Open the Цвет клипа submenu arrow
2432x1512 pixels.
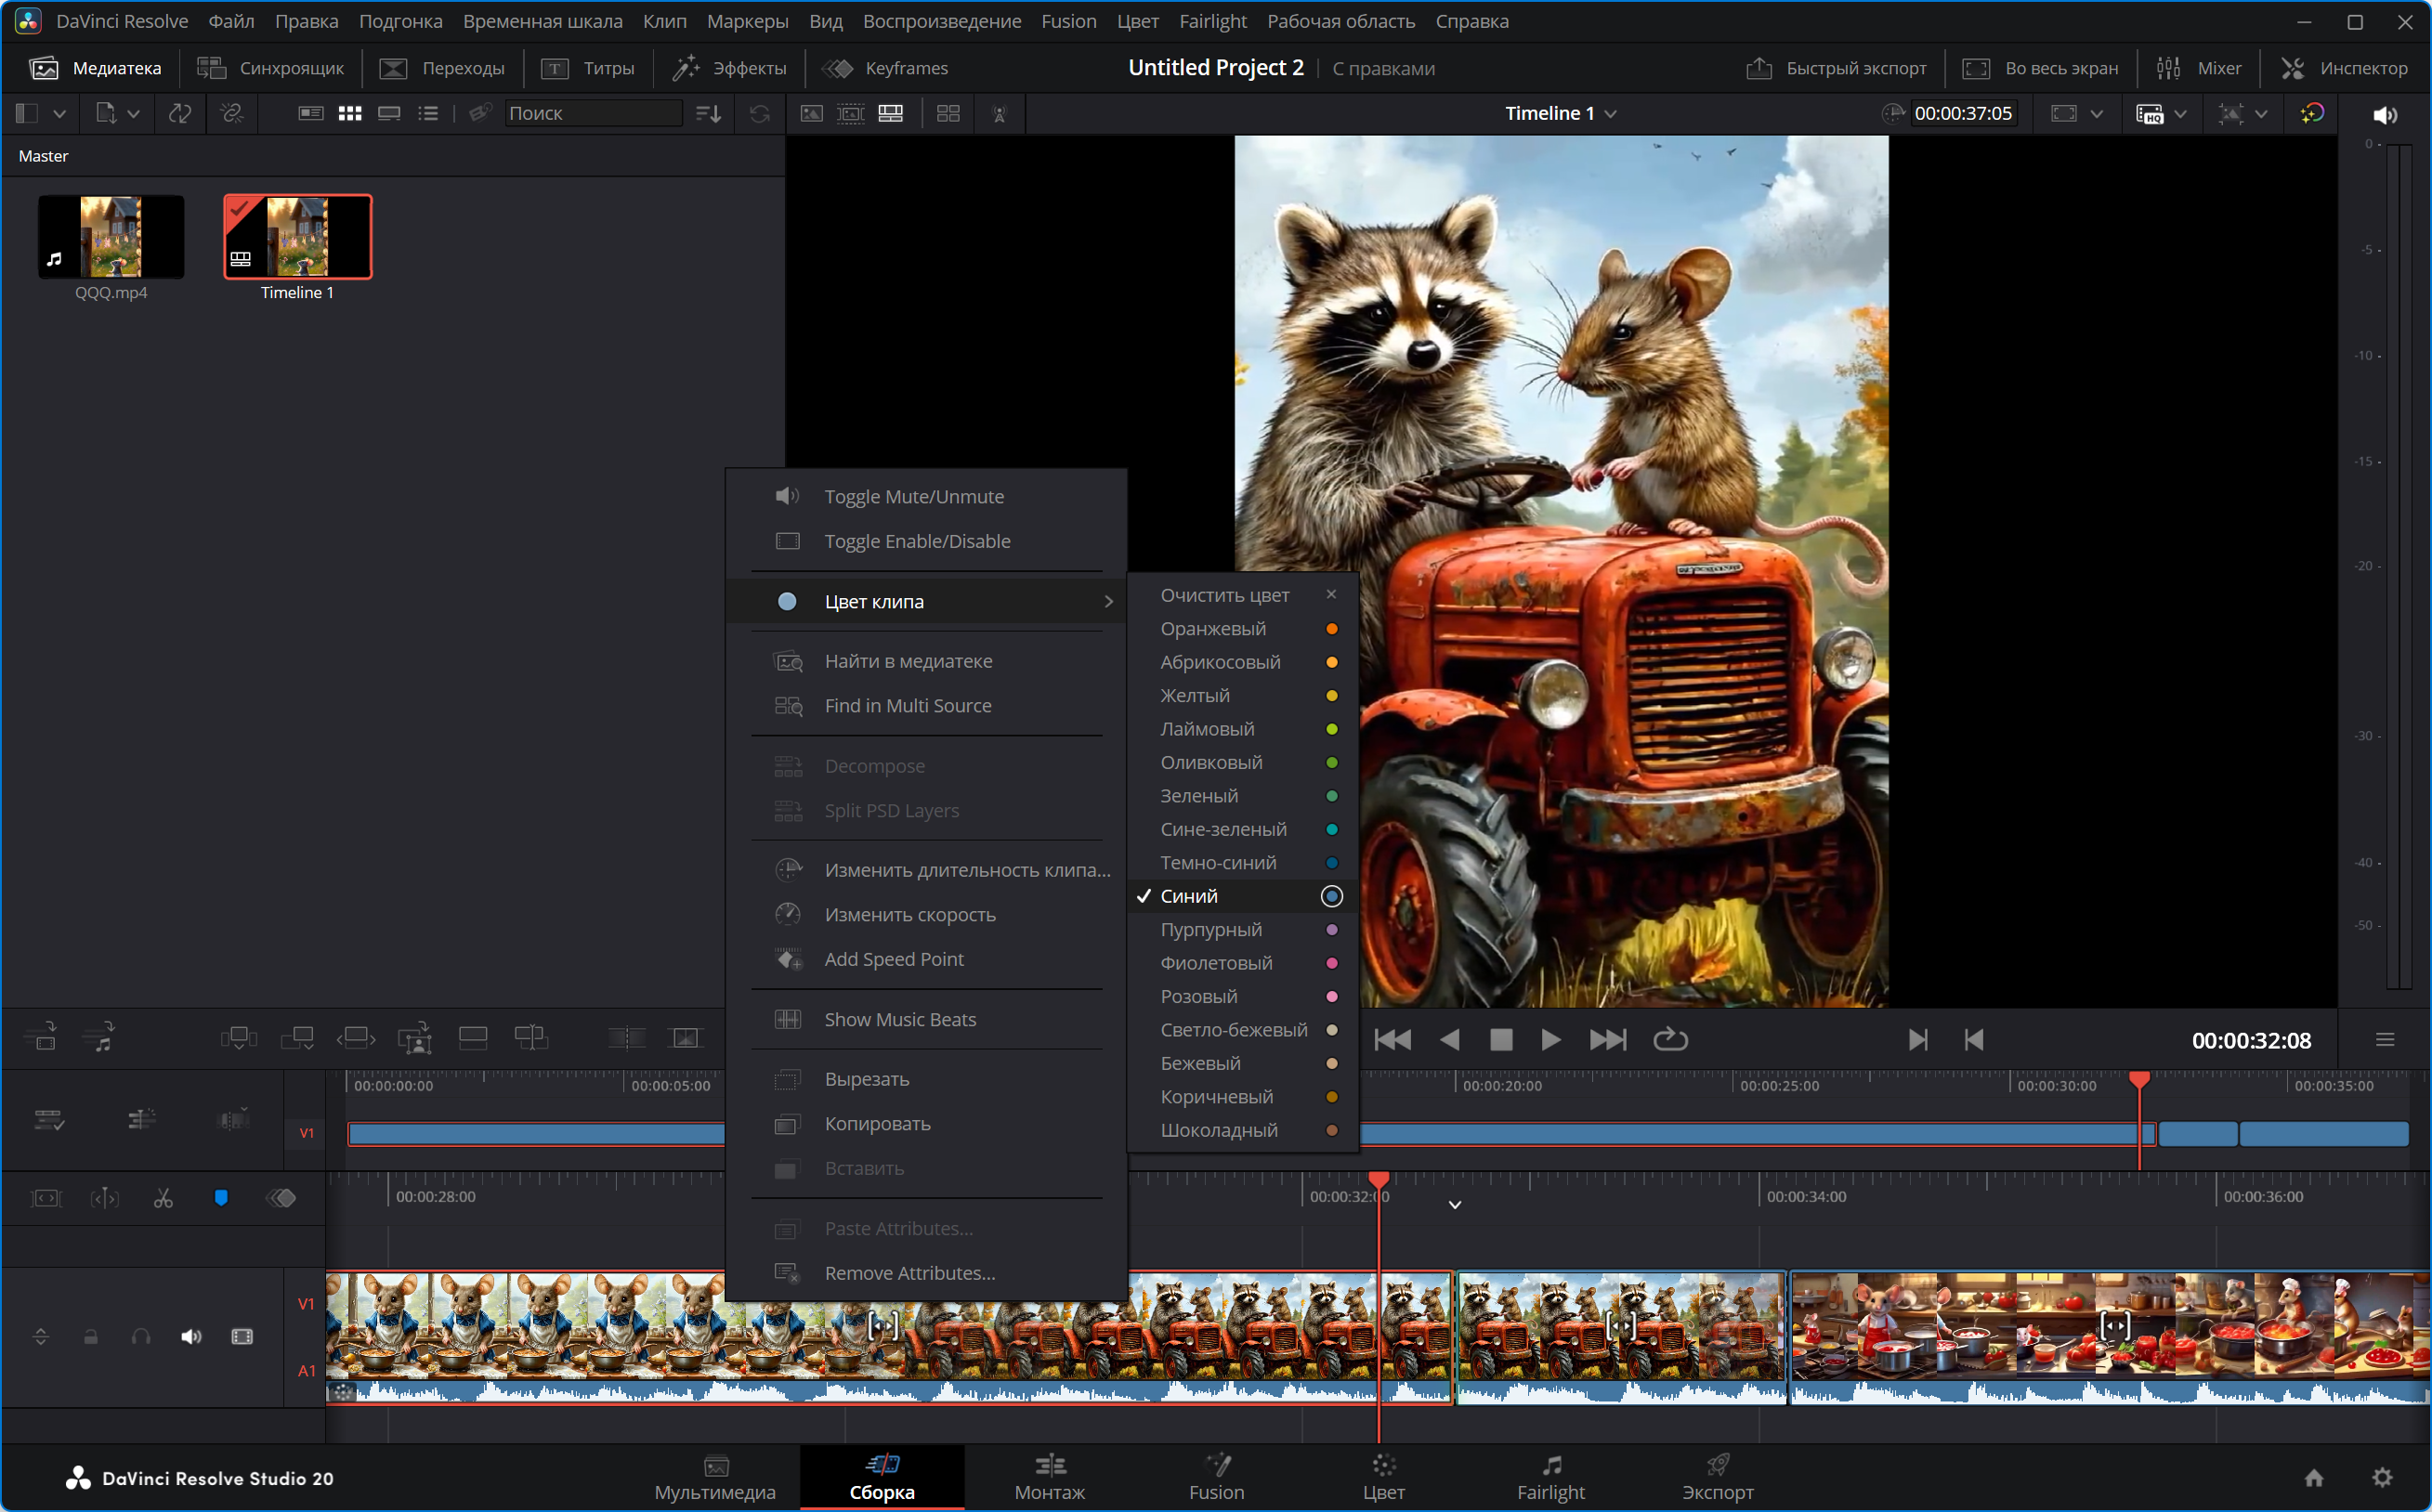1108,601
